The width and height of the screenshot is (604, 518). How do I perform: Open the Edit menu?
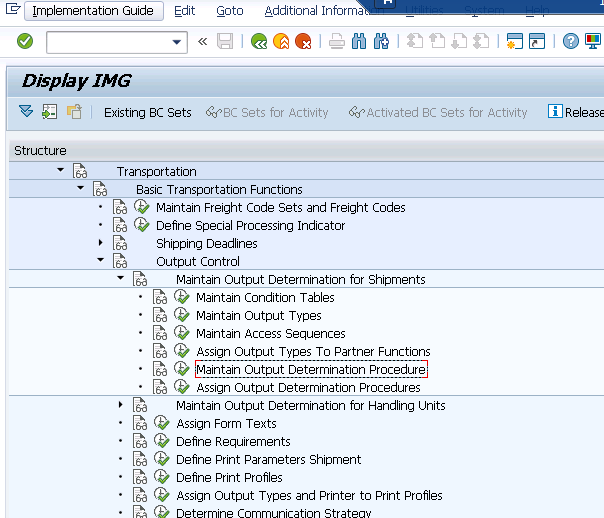[184, 11]
